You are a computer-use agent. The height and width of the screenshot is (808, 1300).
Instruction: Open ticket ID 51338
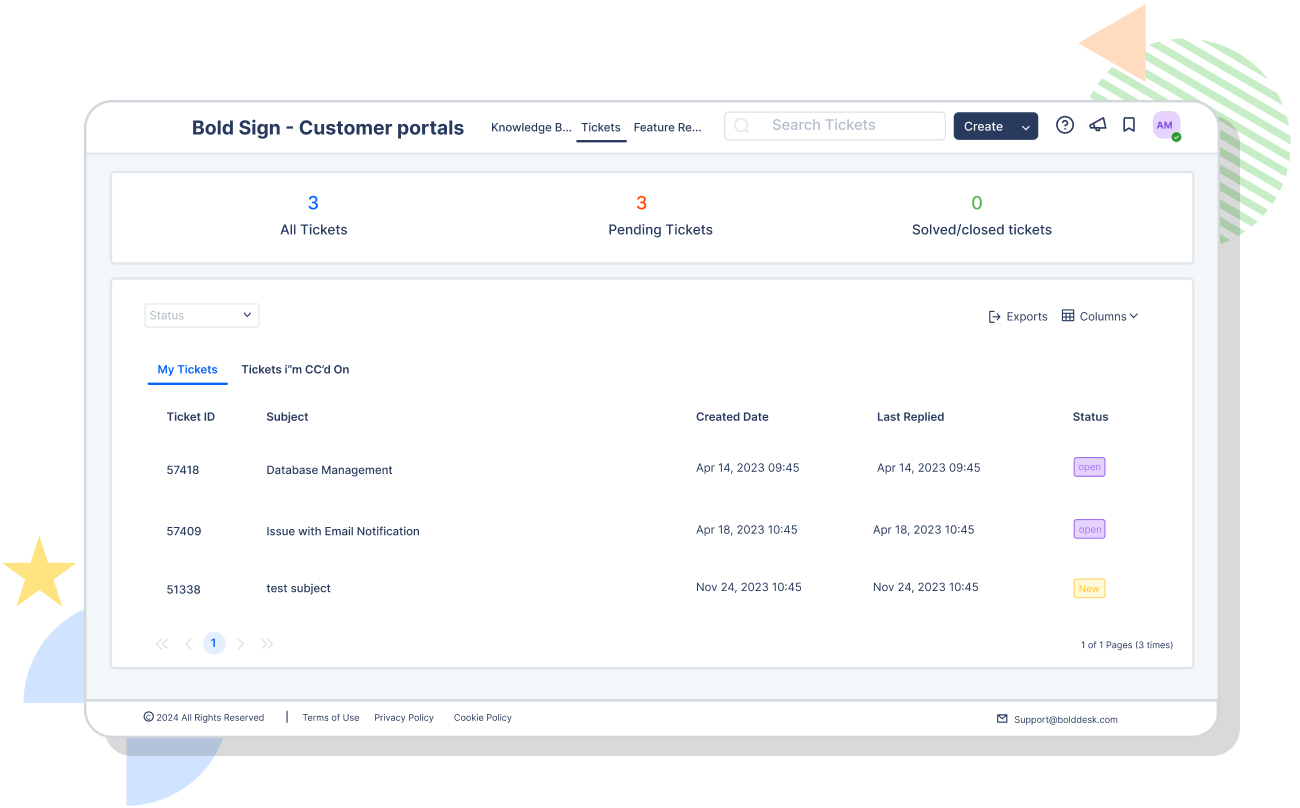(184, 590)
